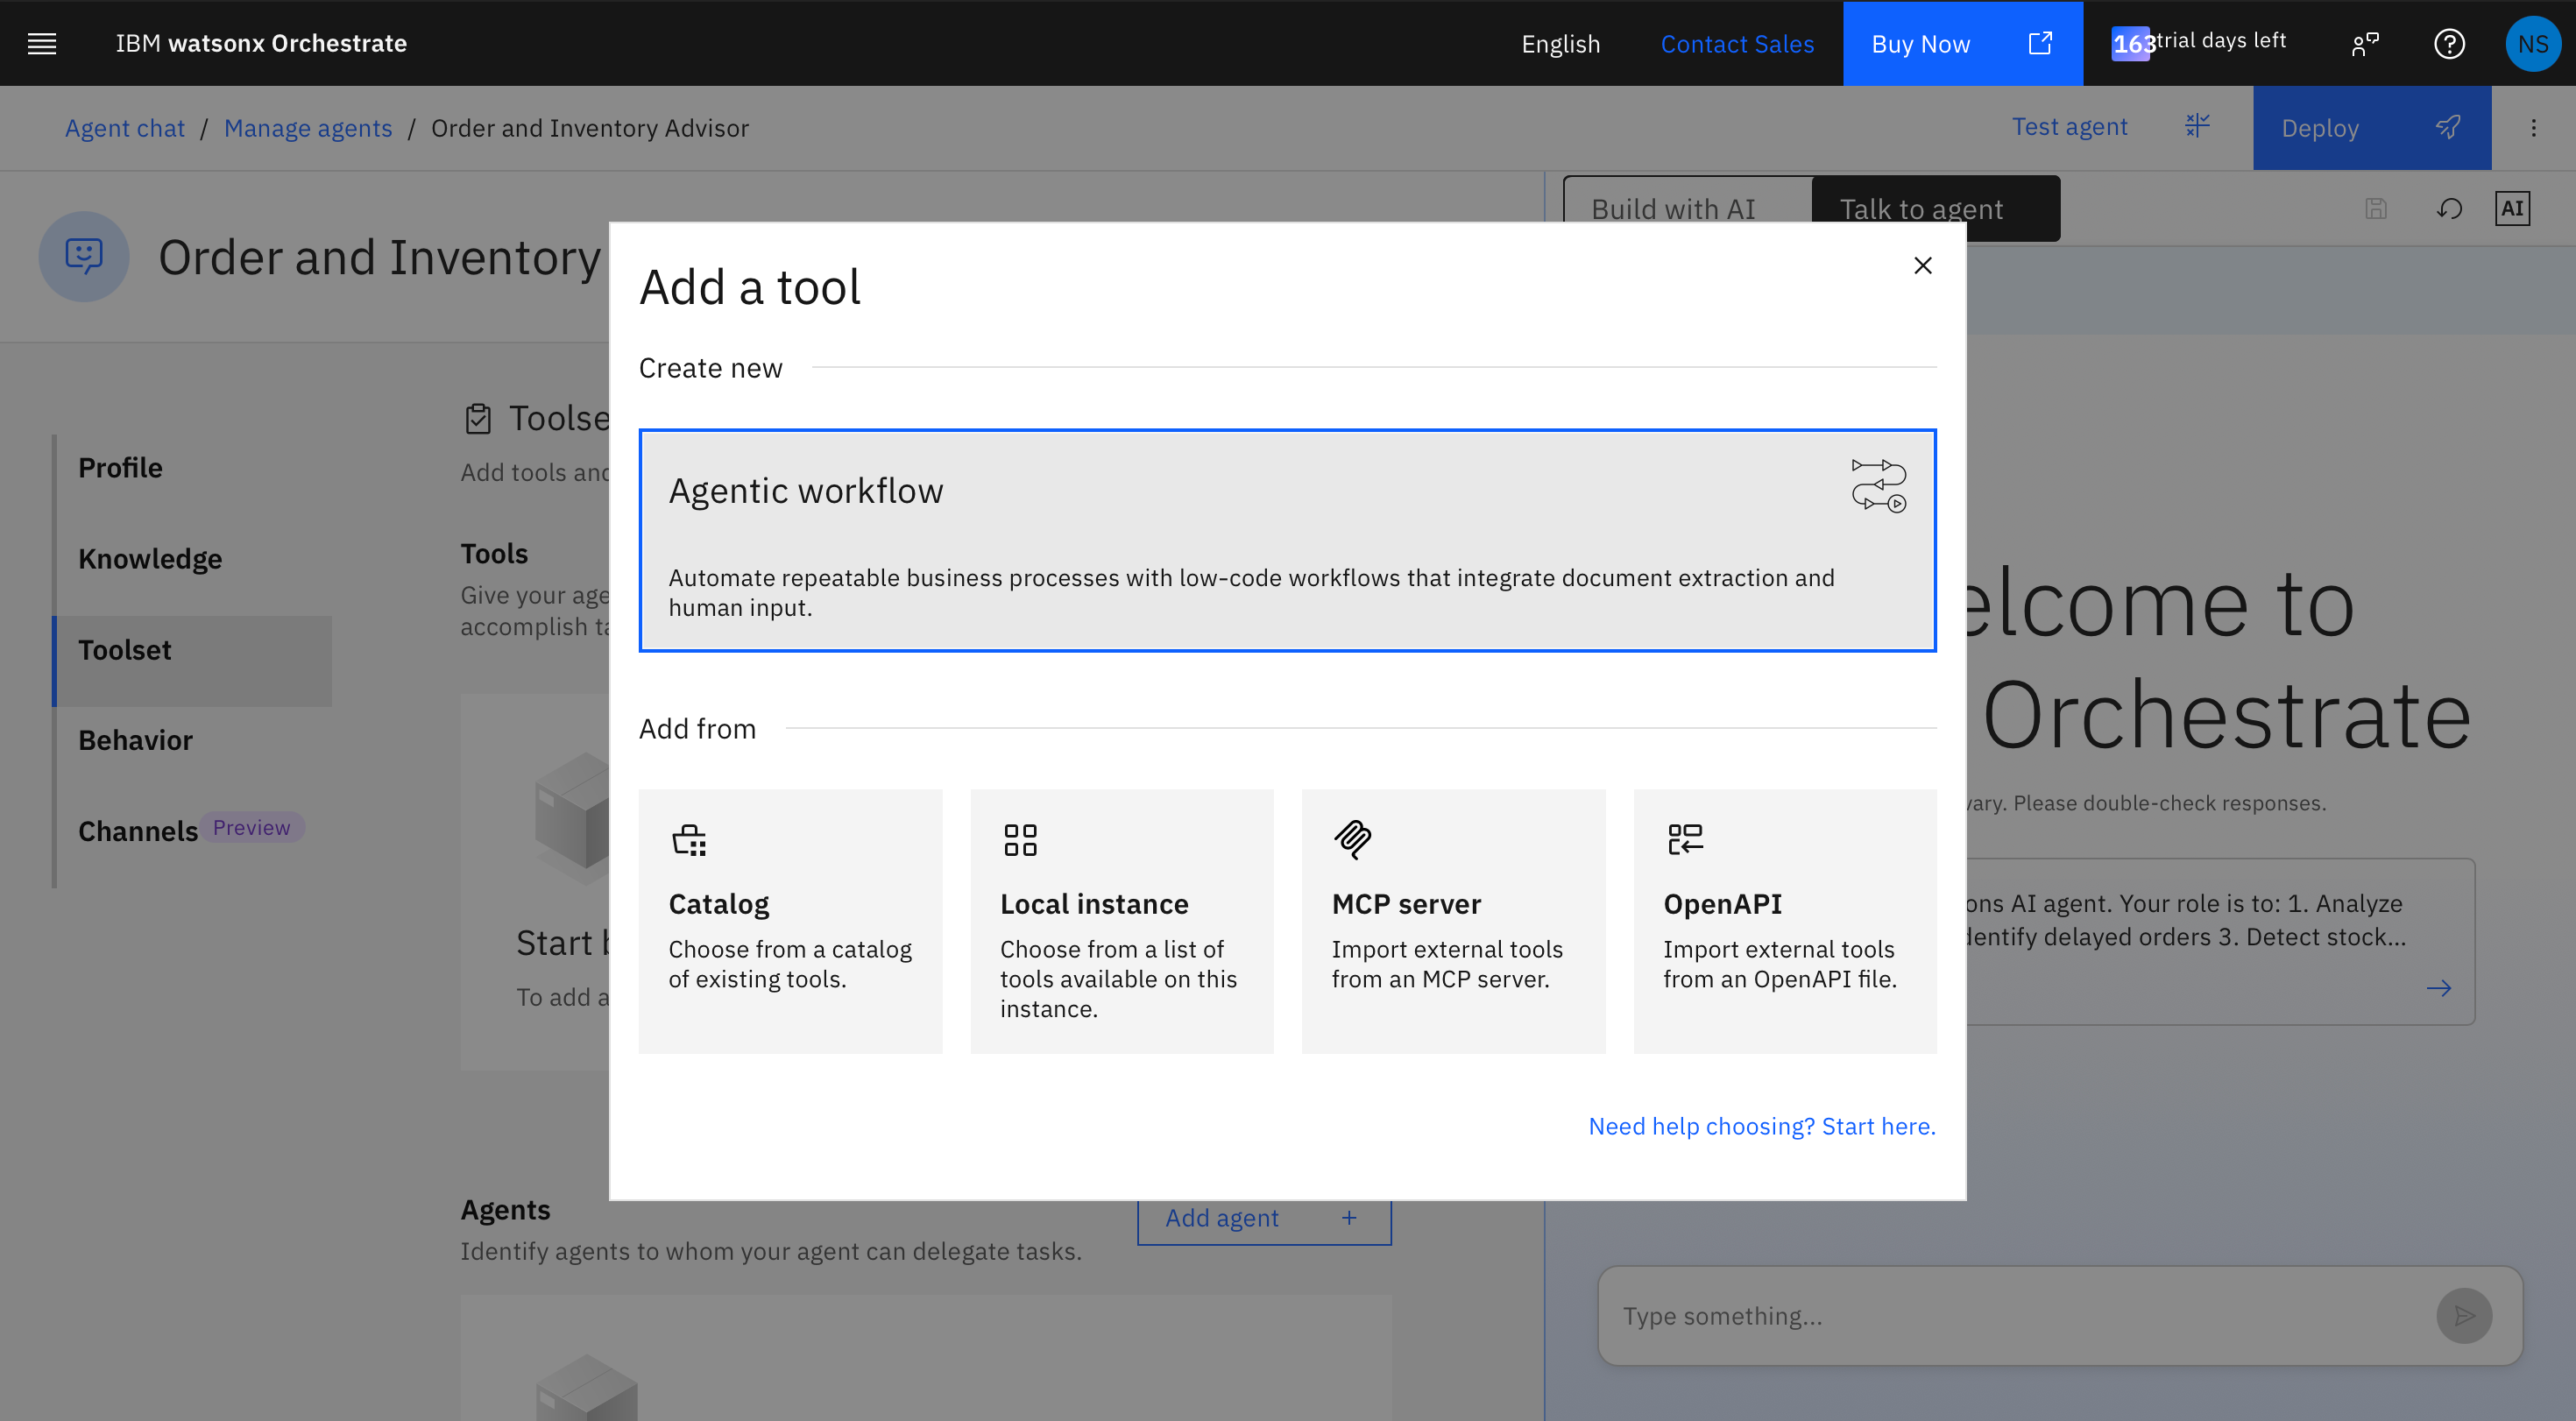Open the English language selector
This screenshot has height=1421, width=2576.
[1560, 43]
